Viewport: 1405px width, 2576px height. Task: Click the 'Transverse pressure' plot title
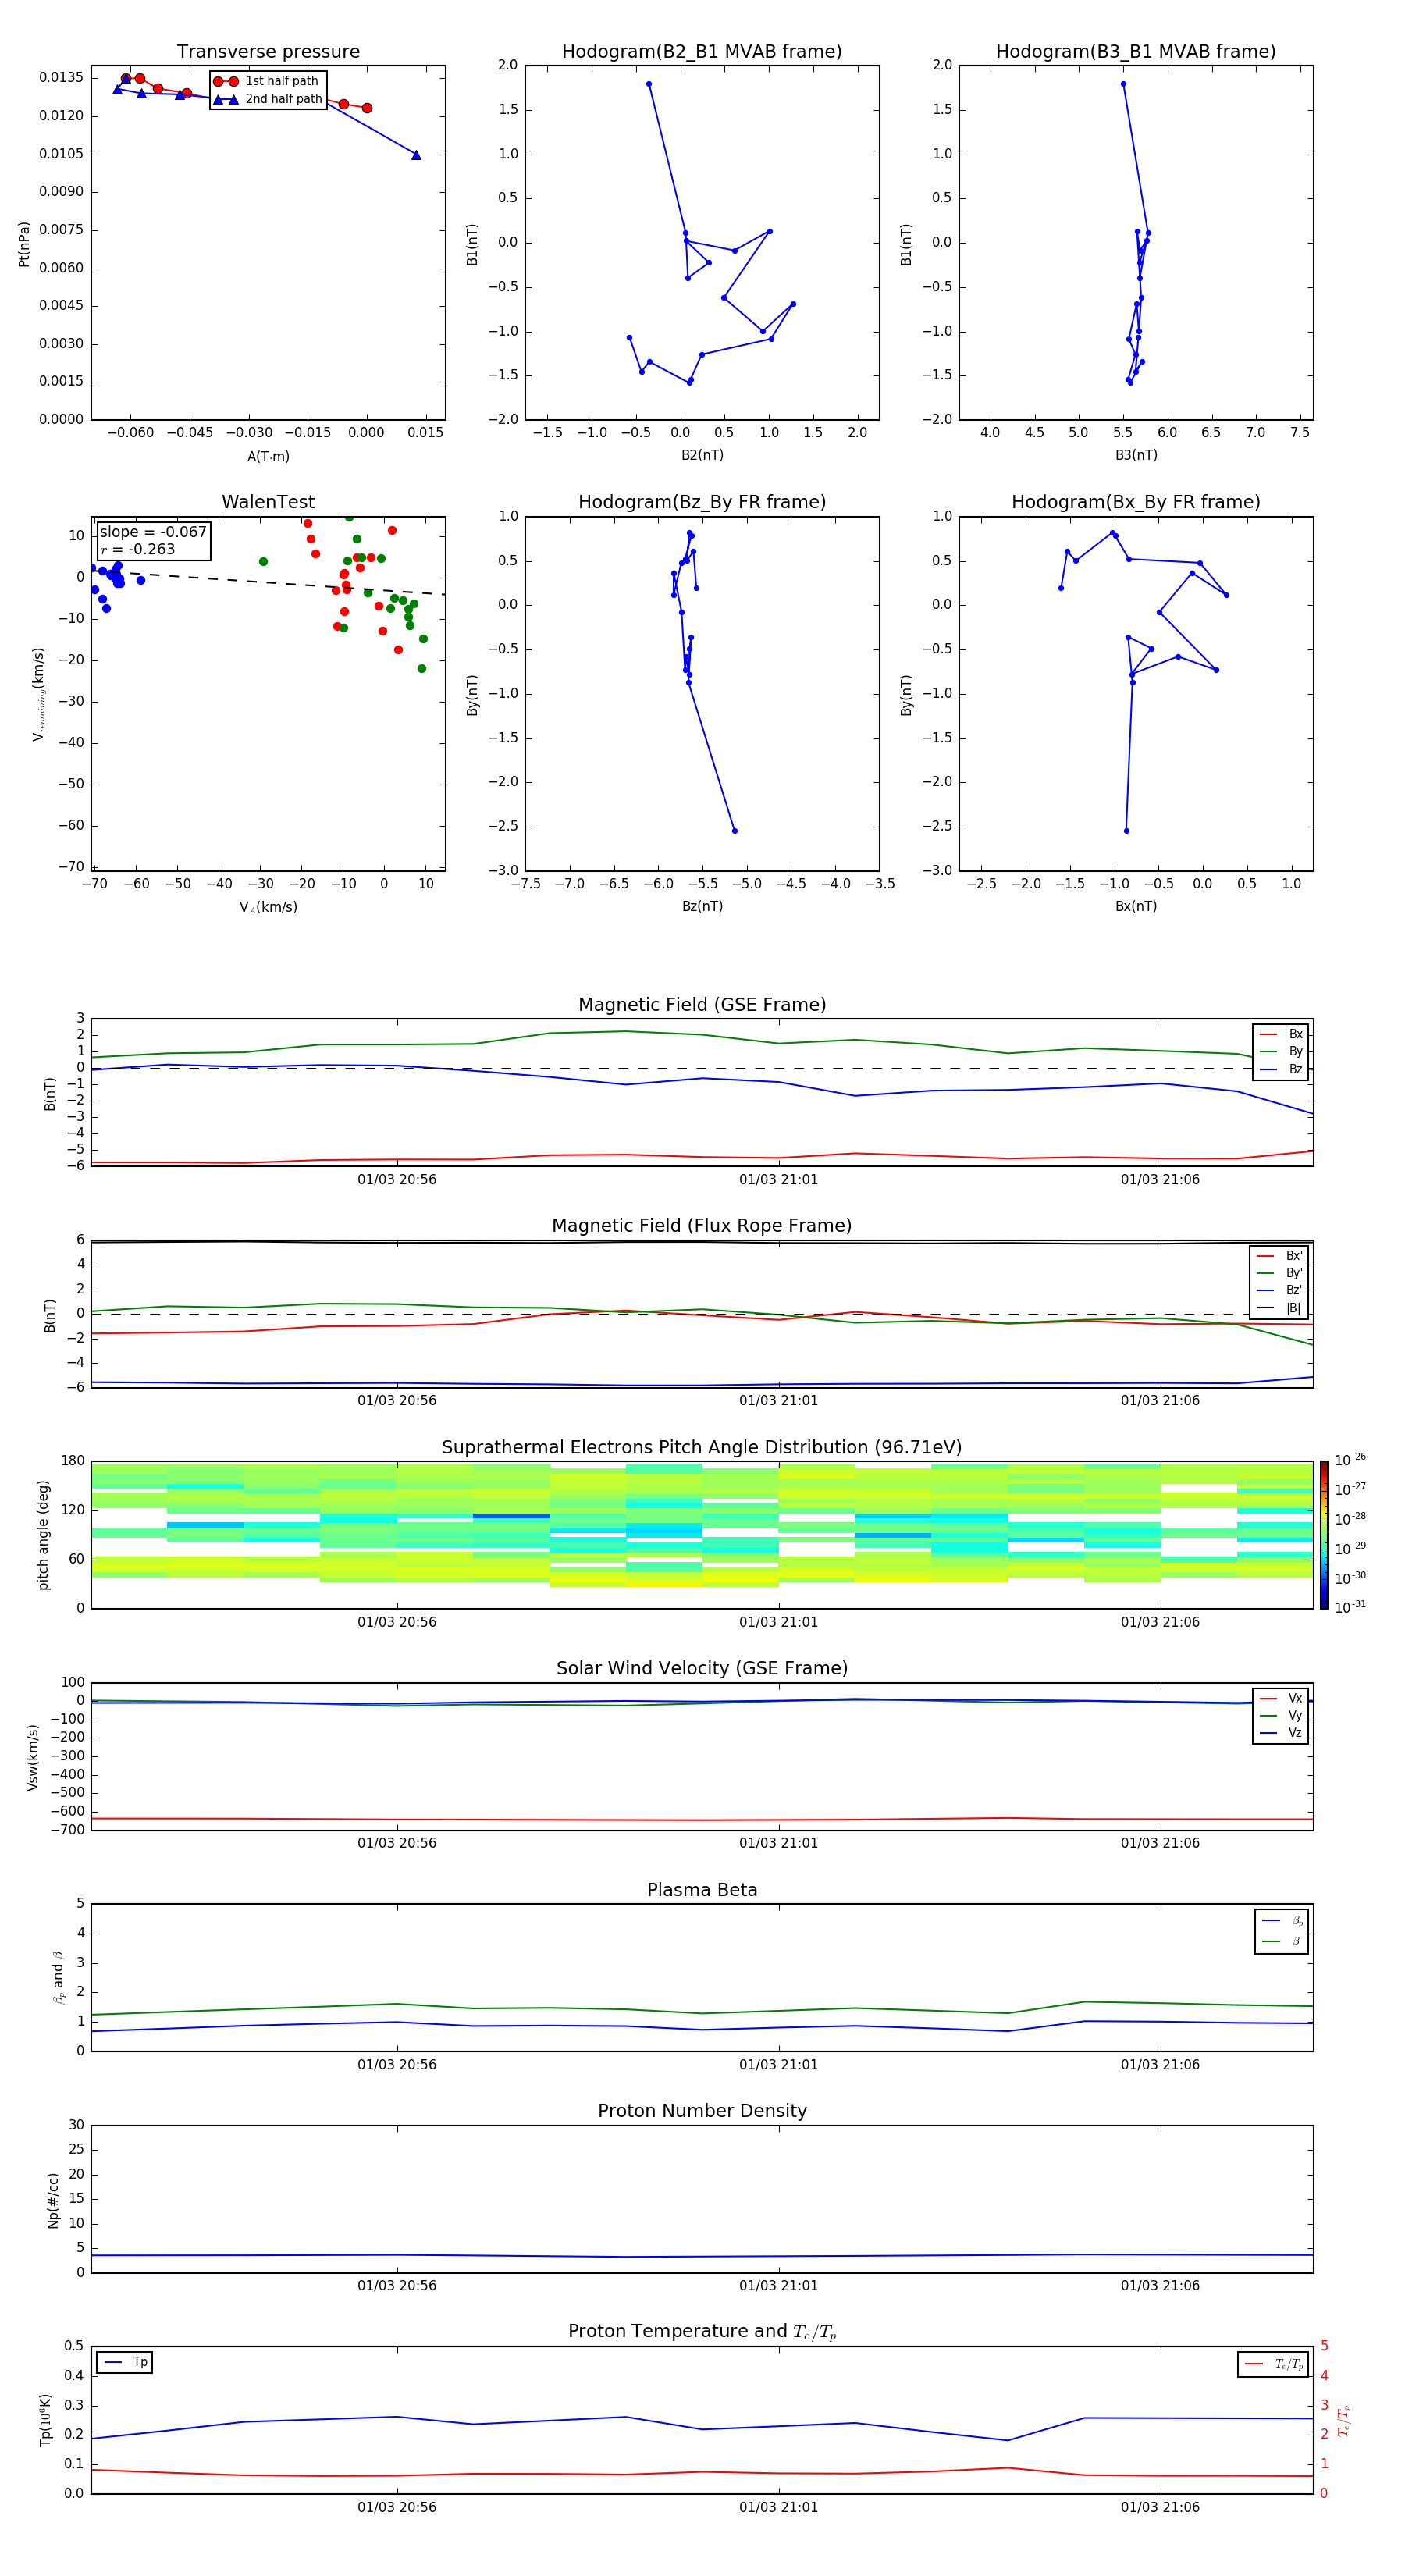click(268, 52)
